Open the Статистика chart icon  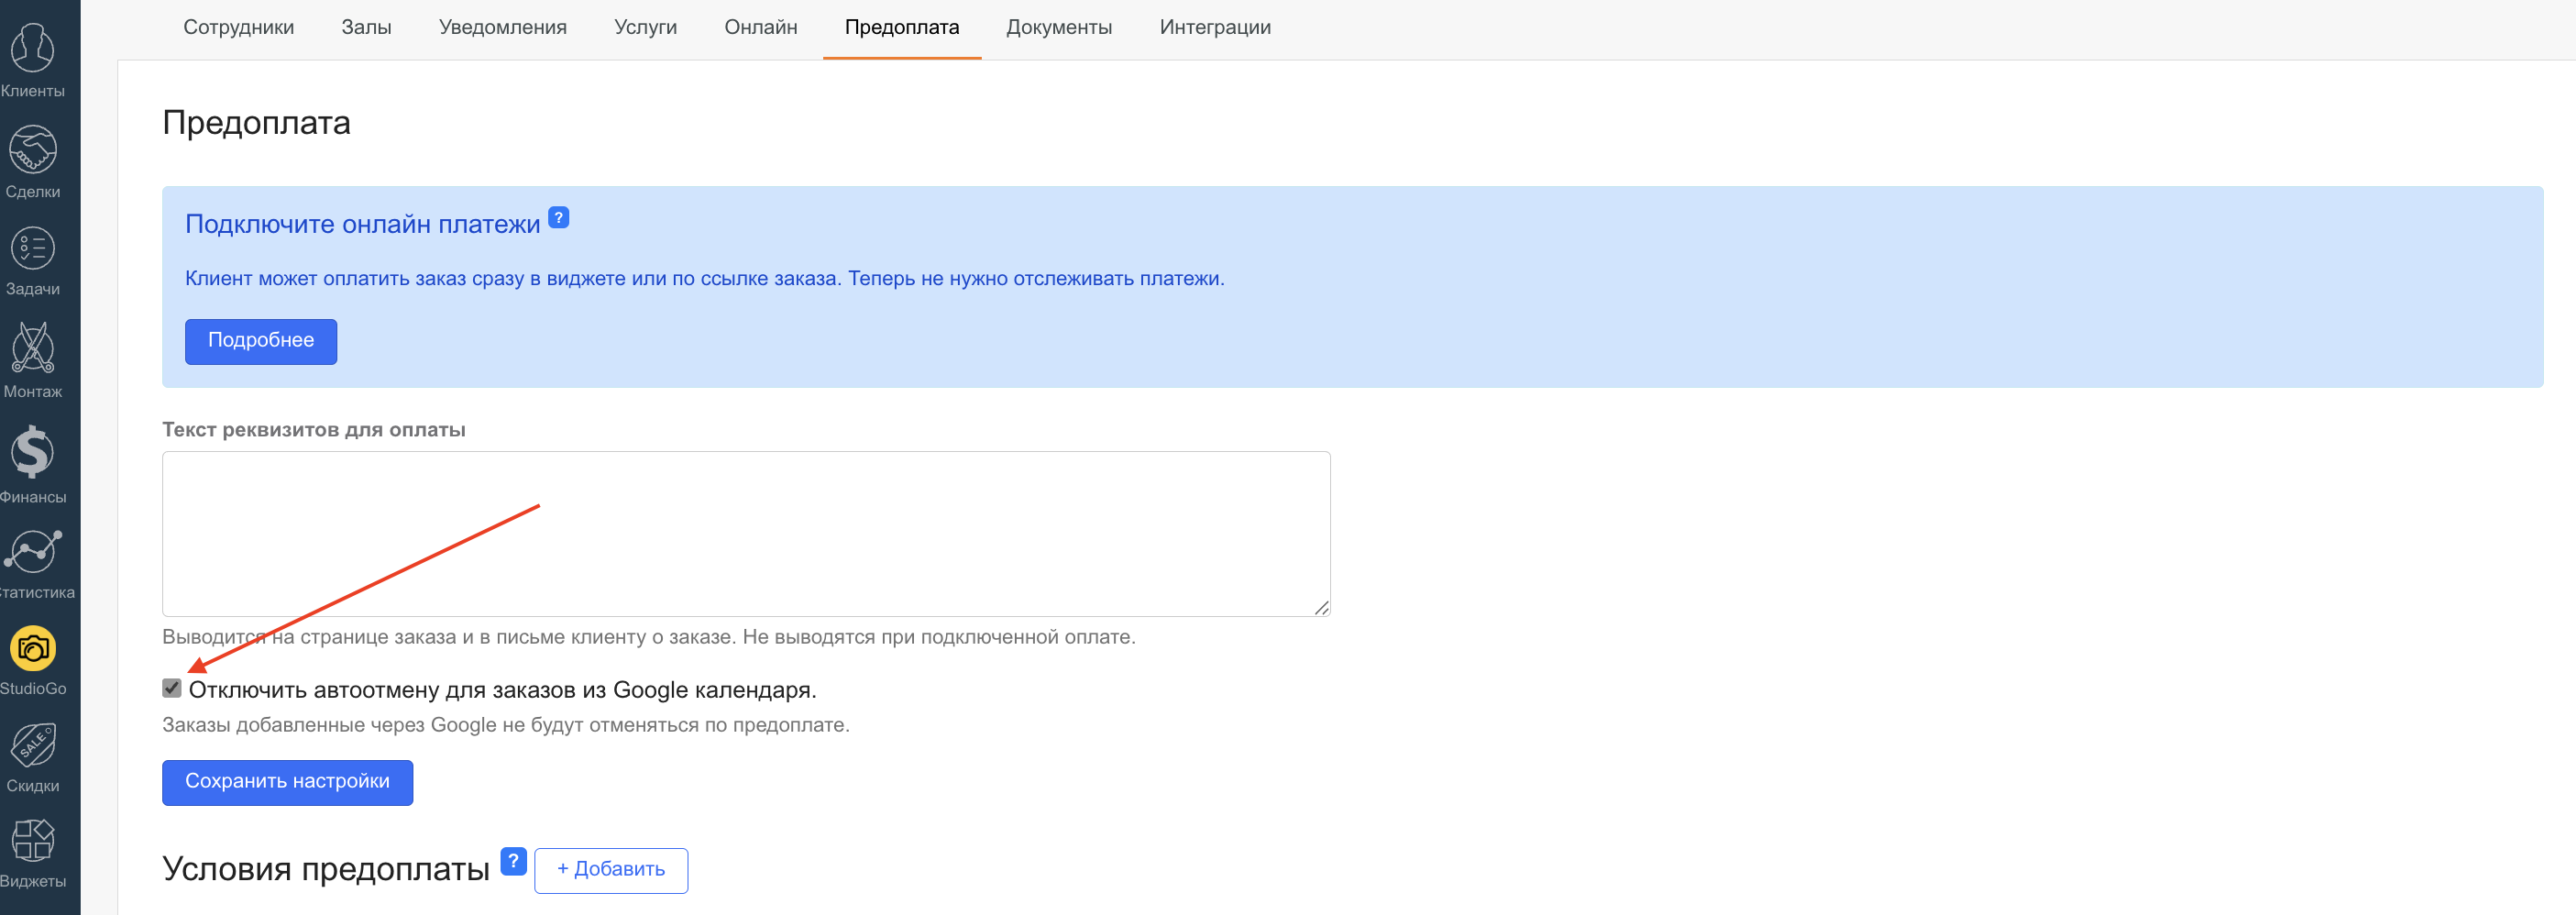(x=32, y=550)
